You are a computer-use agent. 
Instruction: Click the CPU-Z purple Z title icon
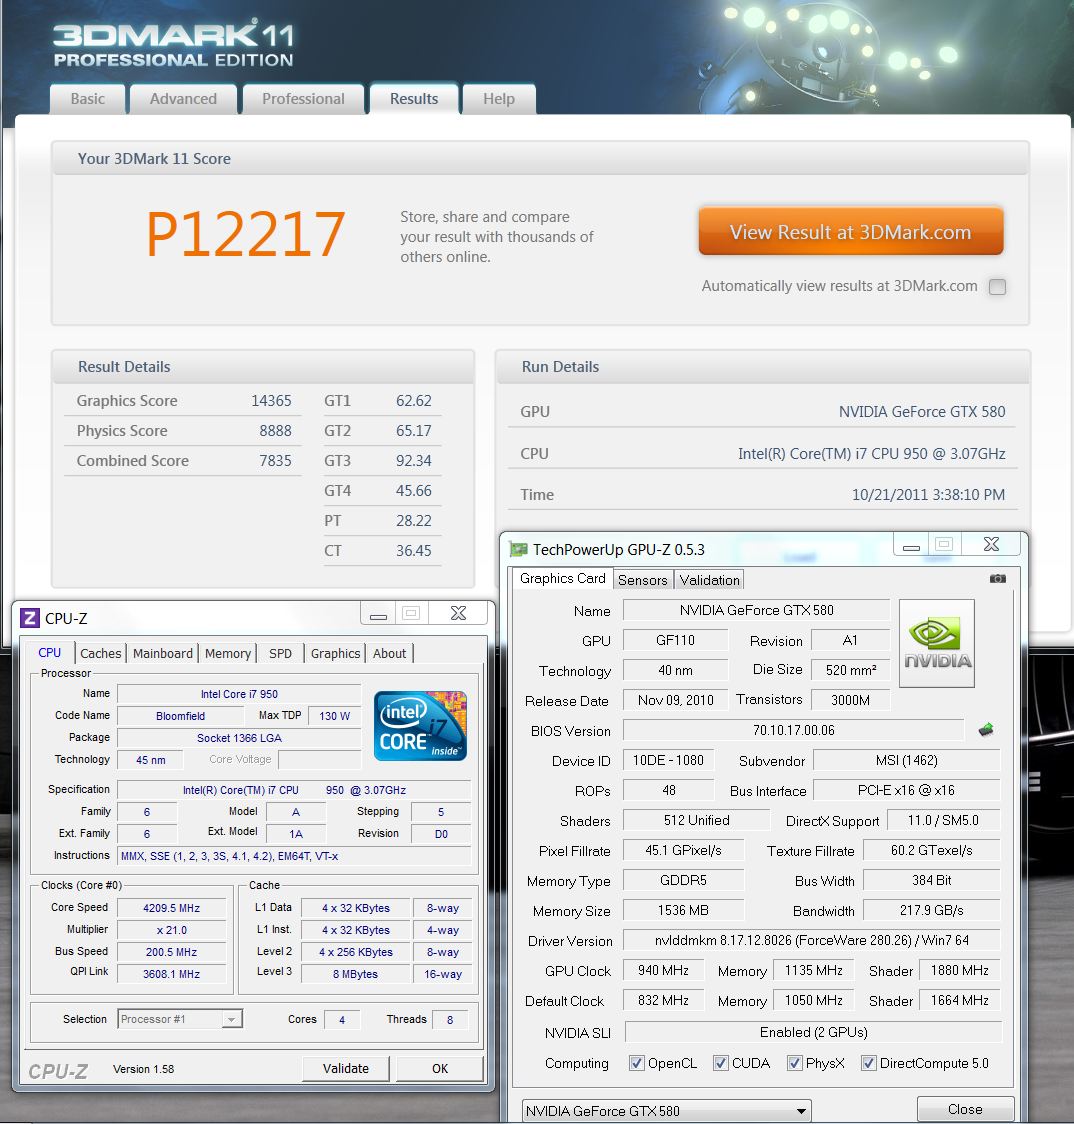pos(29,618)
